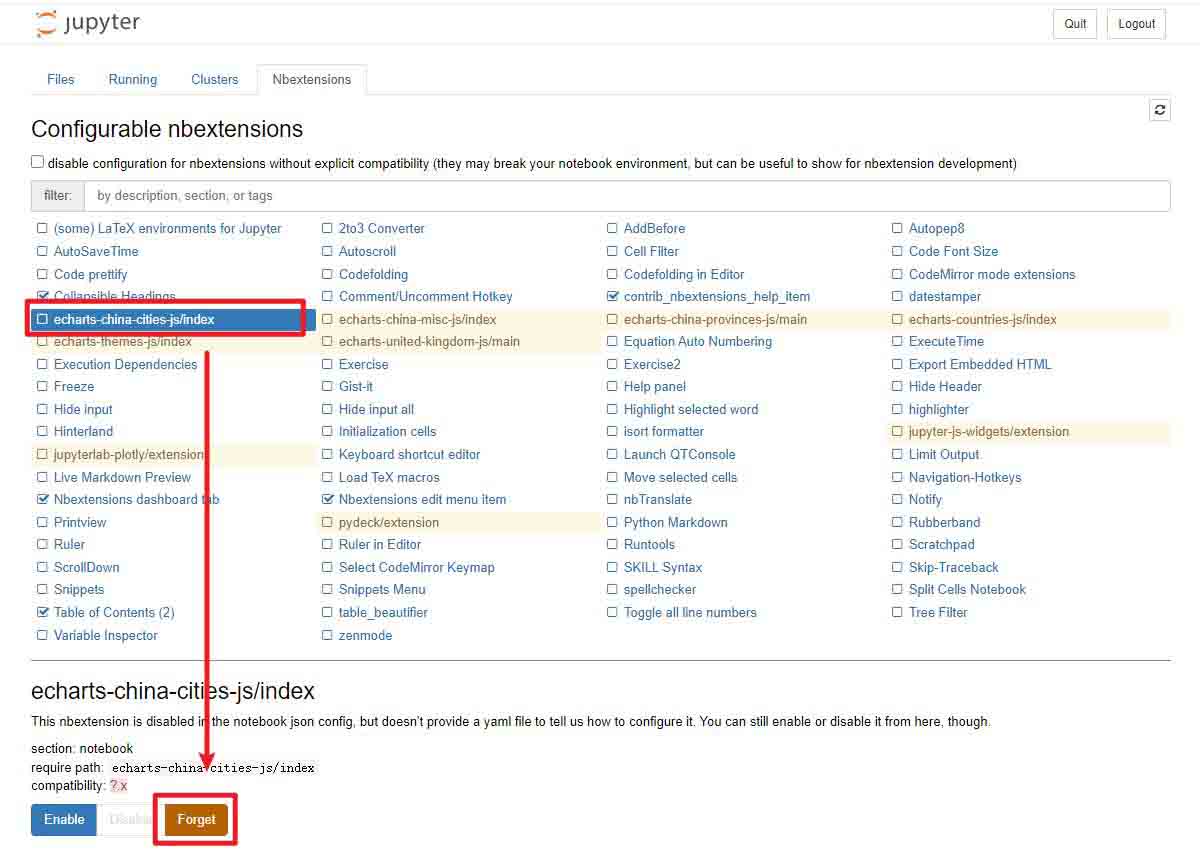Viewport: 1200px width, 856px height.
Task: Focus the filter search field
Action: 627,196
